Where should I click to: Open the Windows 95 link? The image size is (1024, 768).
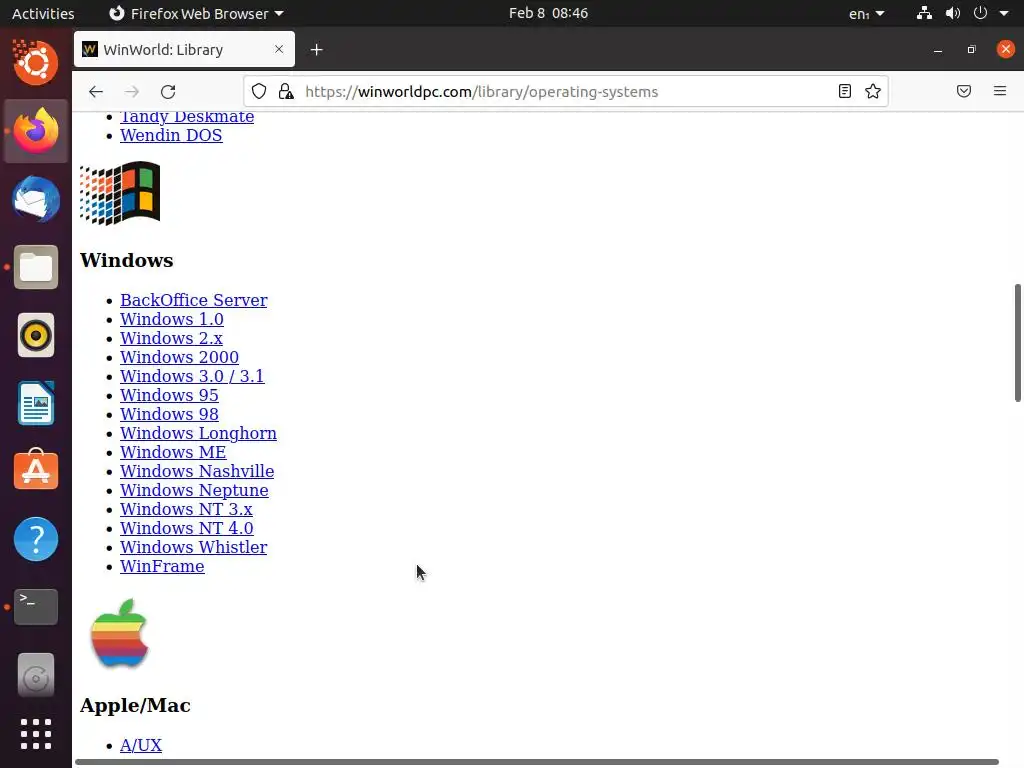click(169, 394)
